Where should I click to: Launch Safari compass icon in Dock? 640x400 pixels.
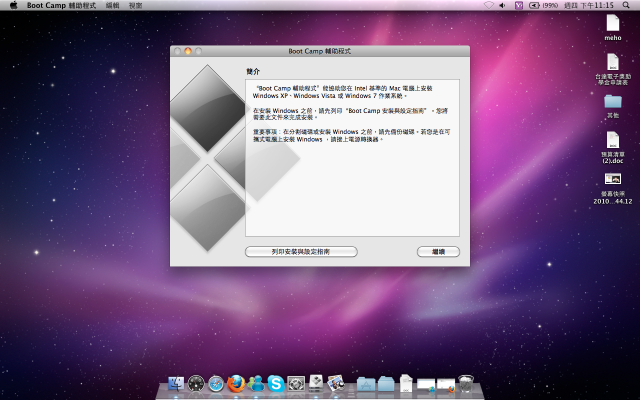point(216,384)
